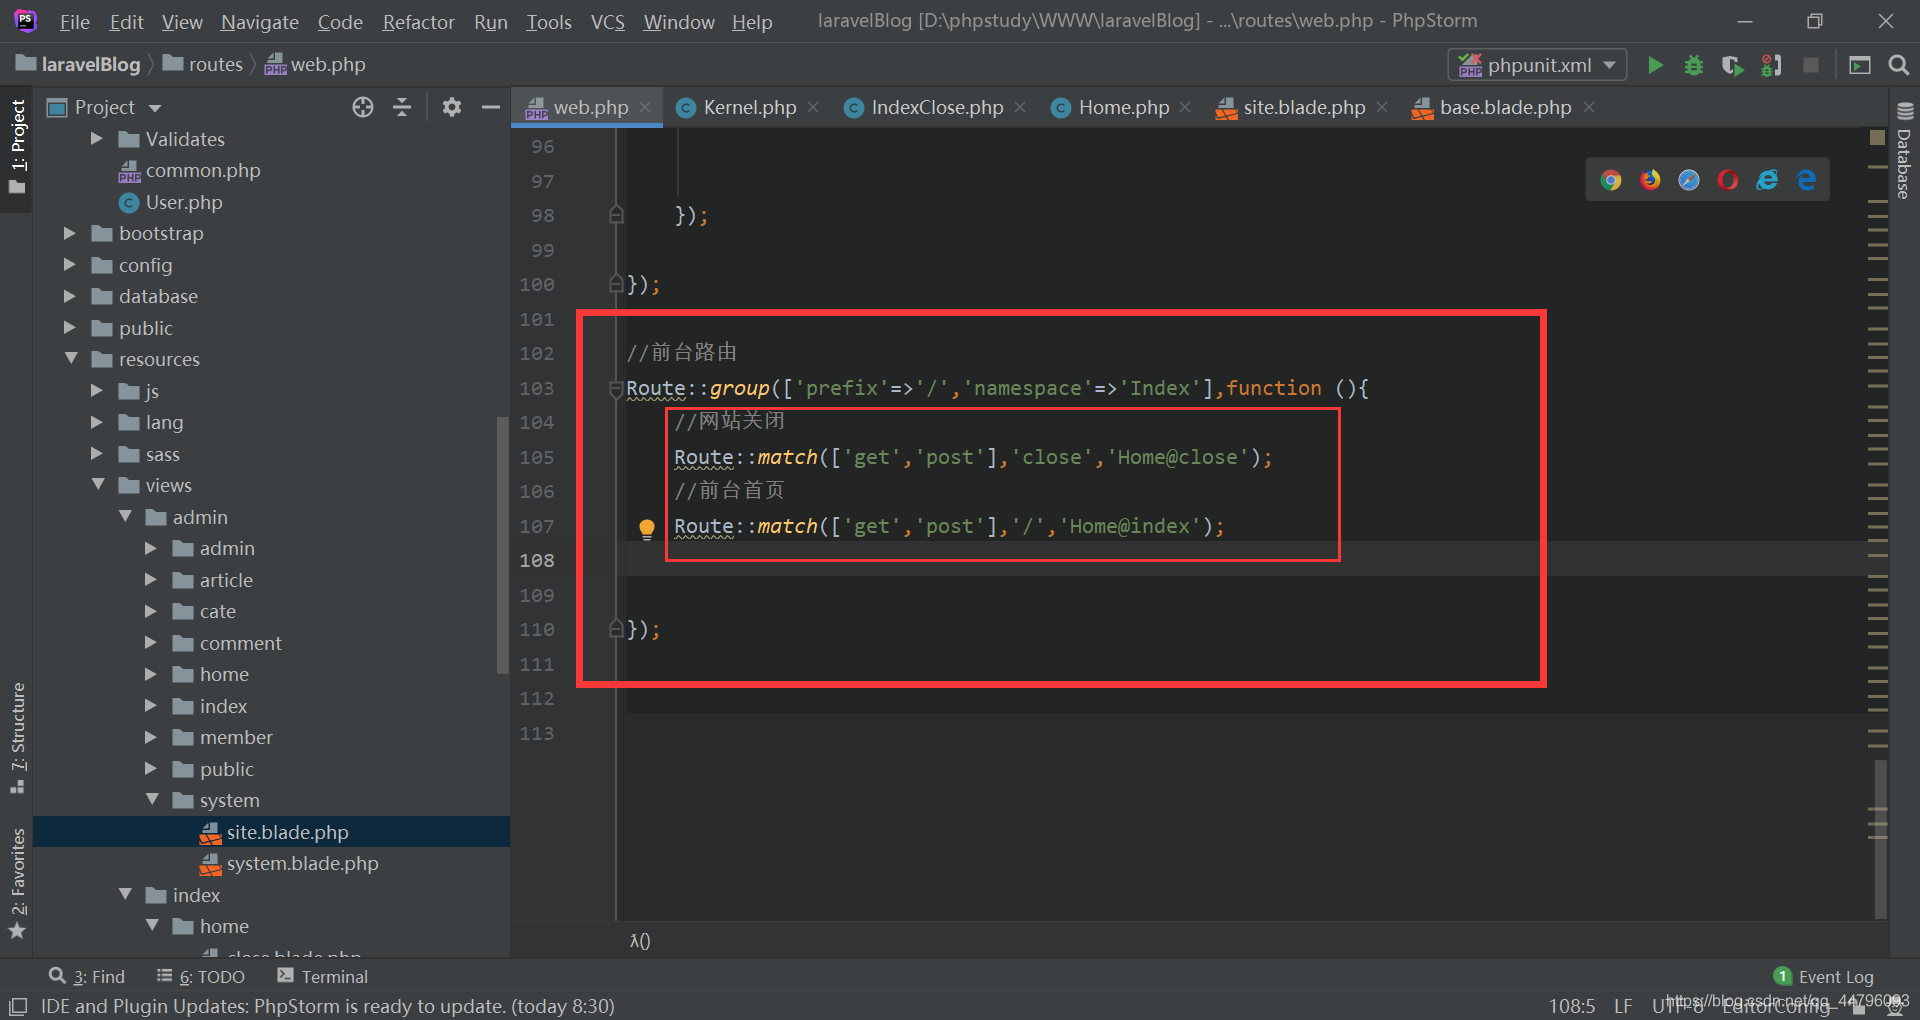Viewport: 1920px width, 1020px height.
Task: Click the Project panel scrollbar
Action: 502,545
